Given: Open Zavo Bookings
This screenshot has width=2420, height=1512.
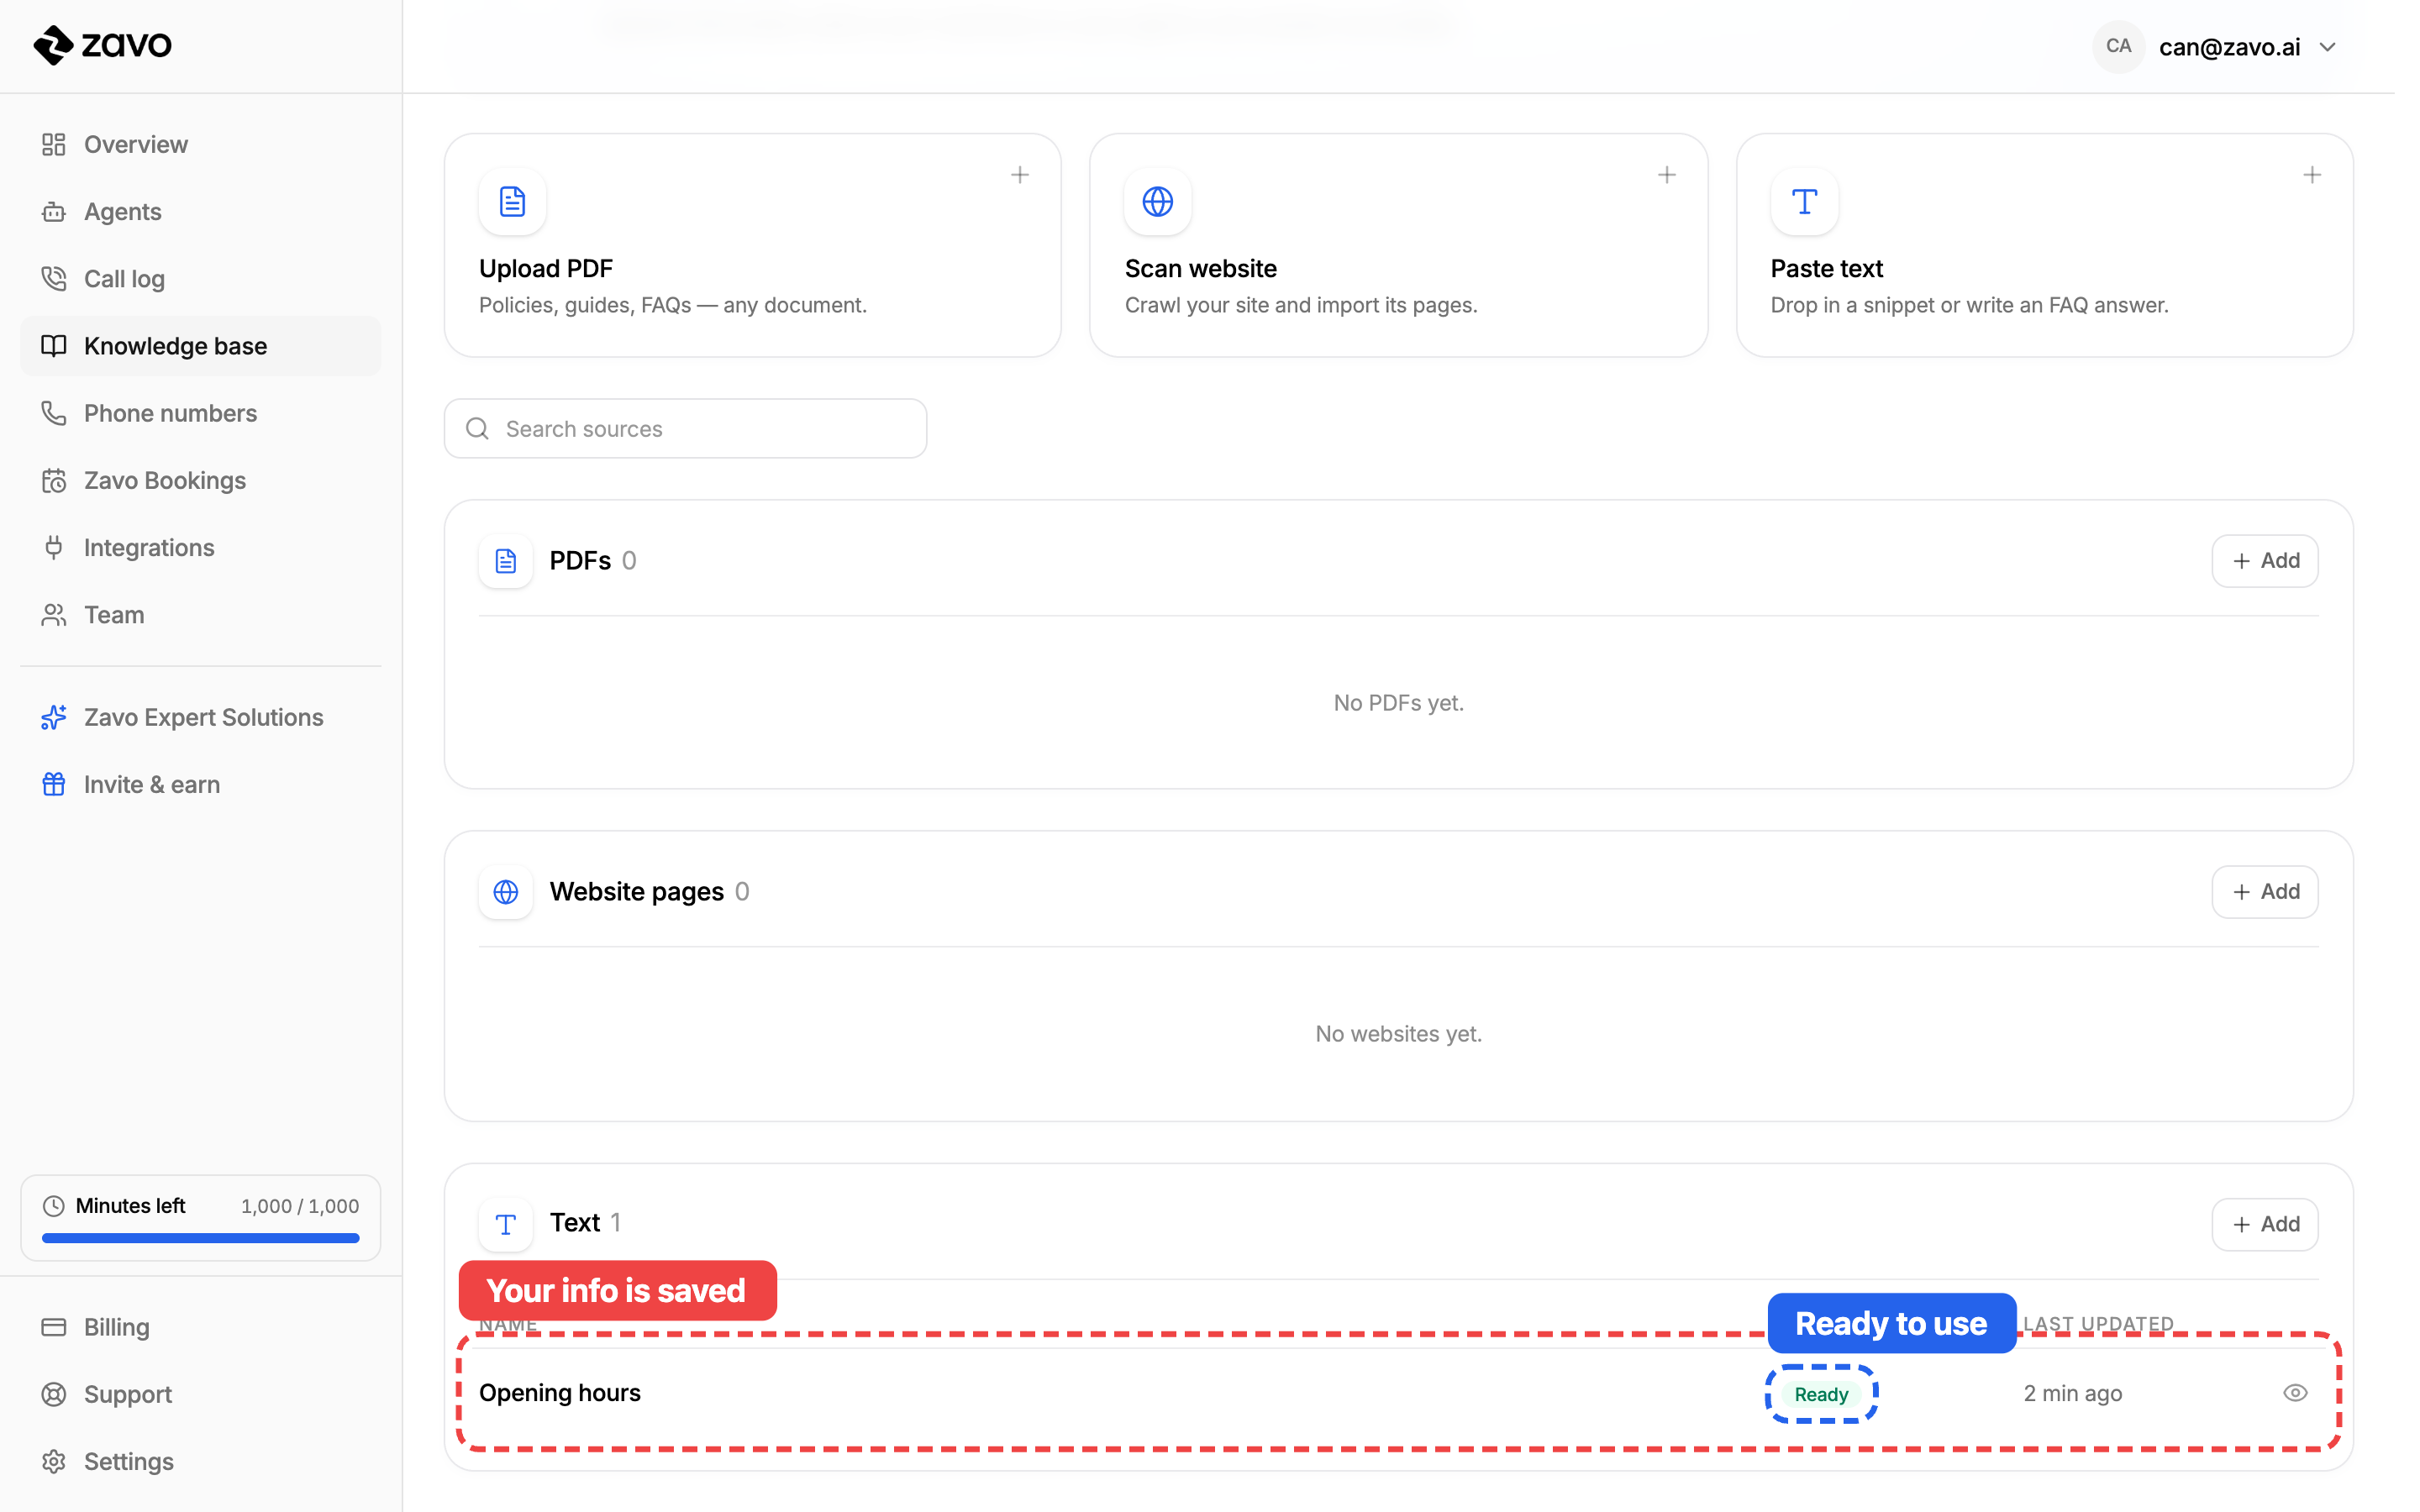Looking at the screenshot, I should (200, 480).
